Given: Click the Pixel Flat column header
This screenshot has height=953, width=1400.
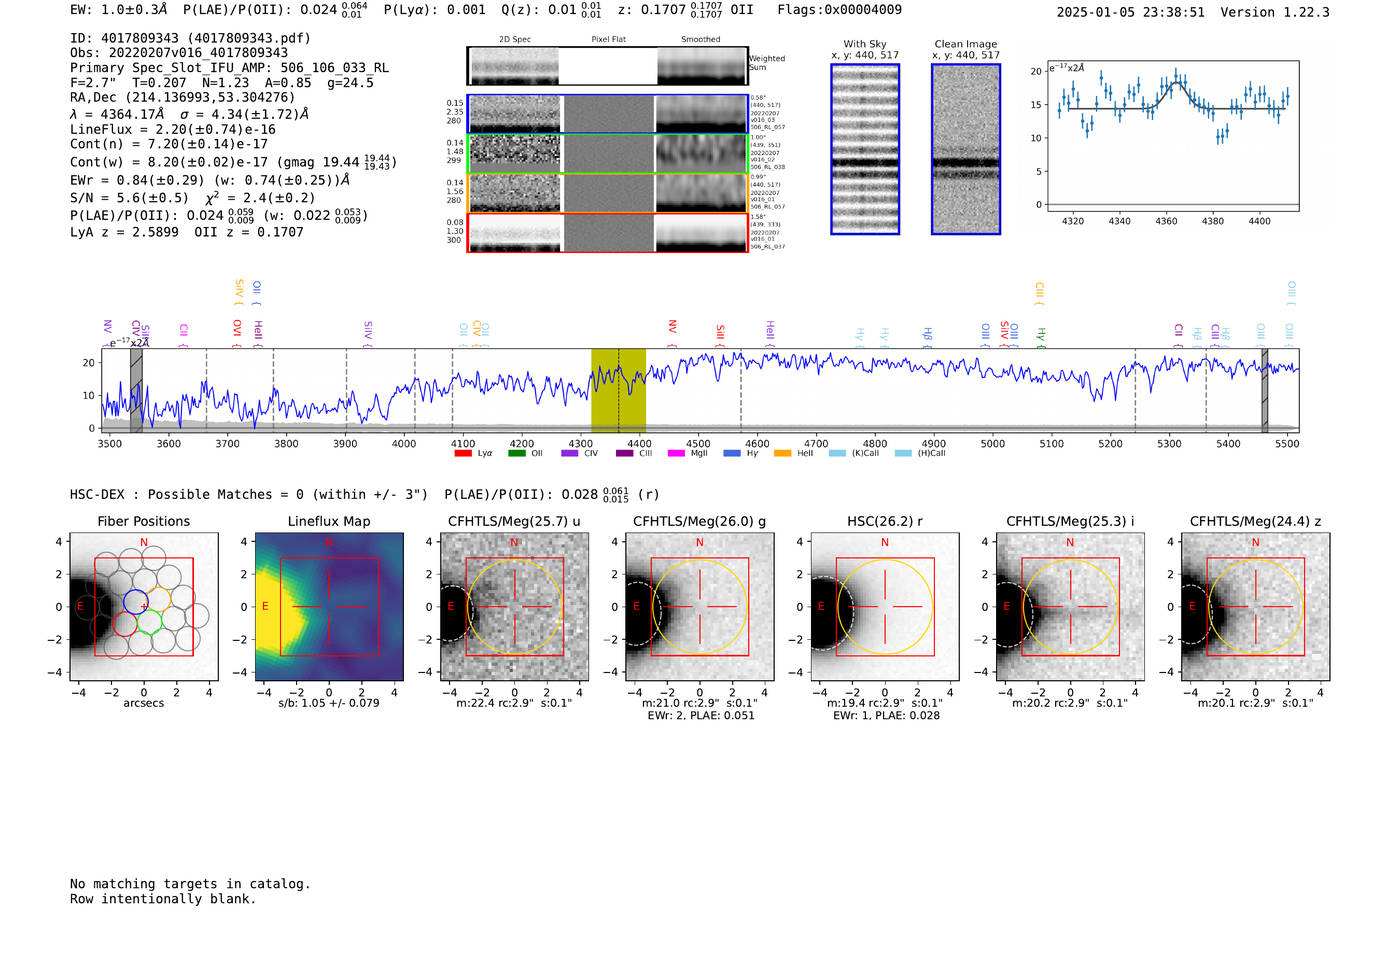Looking at the screenshot, I should click(608, 40).
